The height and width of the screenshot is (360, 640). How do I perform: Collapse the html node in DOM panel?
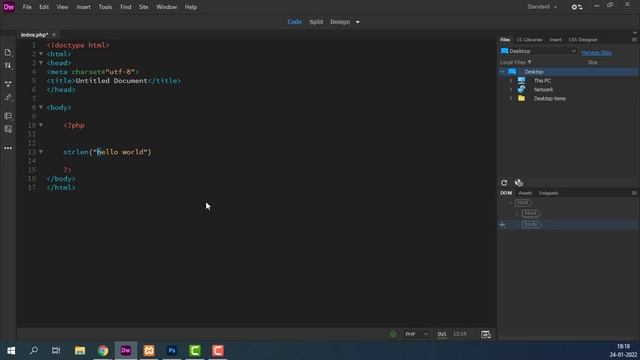[x=510, y=202]
